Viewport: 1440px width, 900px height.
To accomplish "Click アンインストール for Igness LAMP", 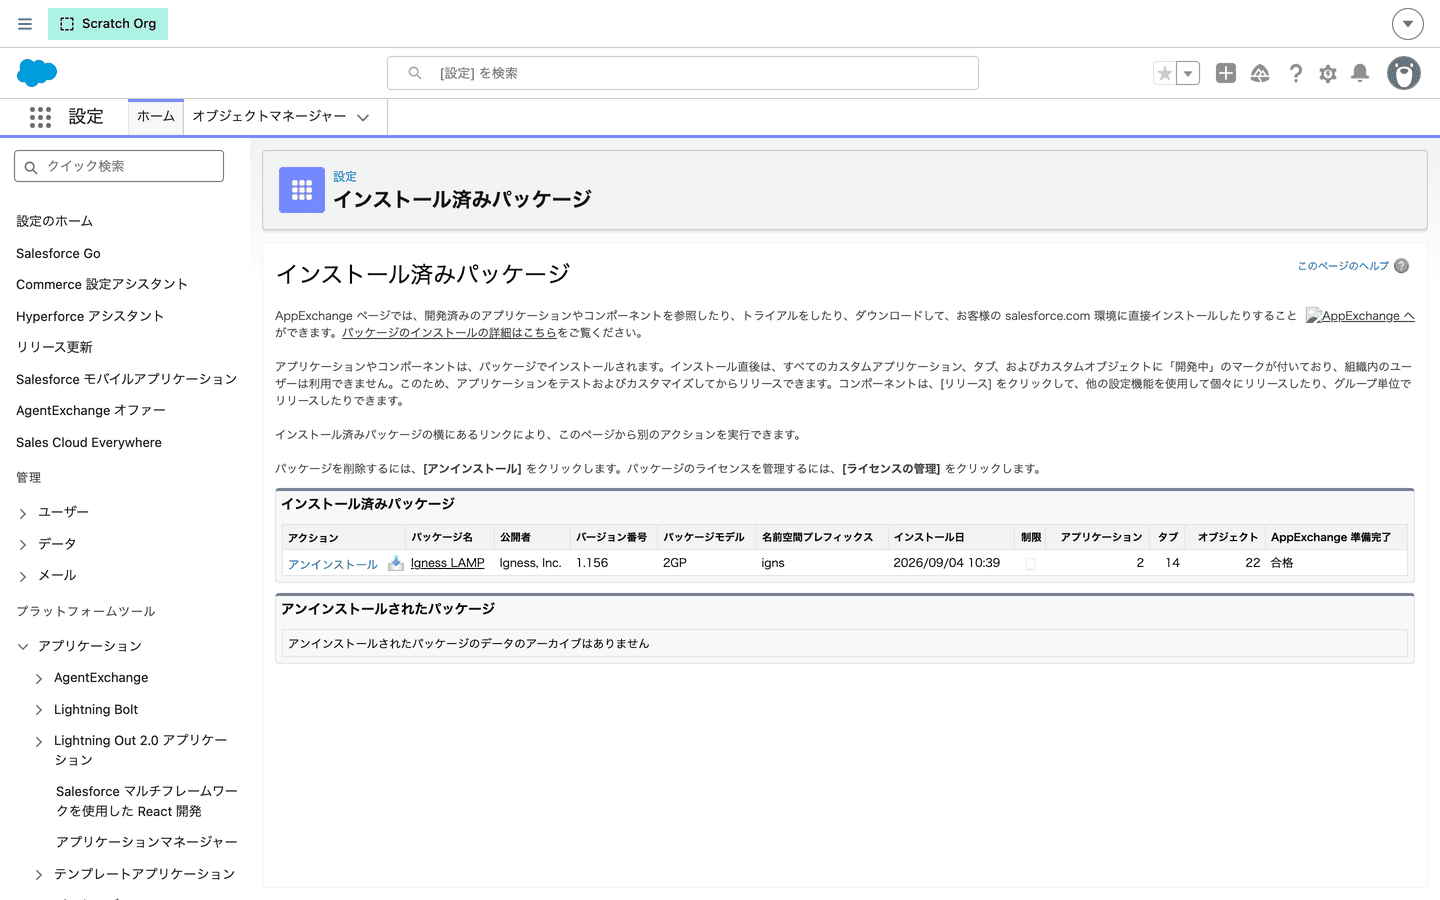I will 333,564.
